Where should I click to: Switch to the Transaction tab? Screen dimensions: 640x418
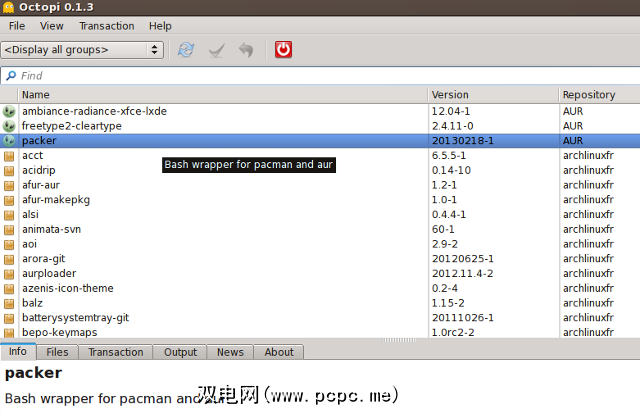(116, 352)
